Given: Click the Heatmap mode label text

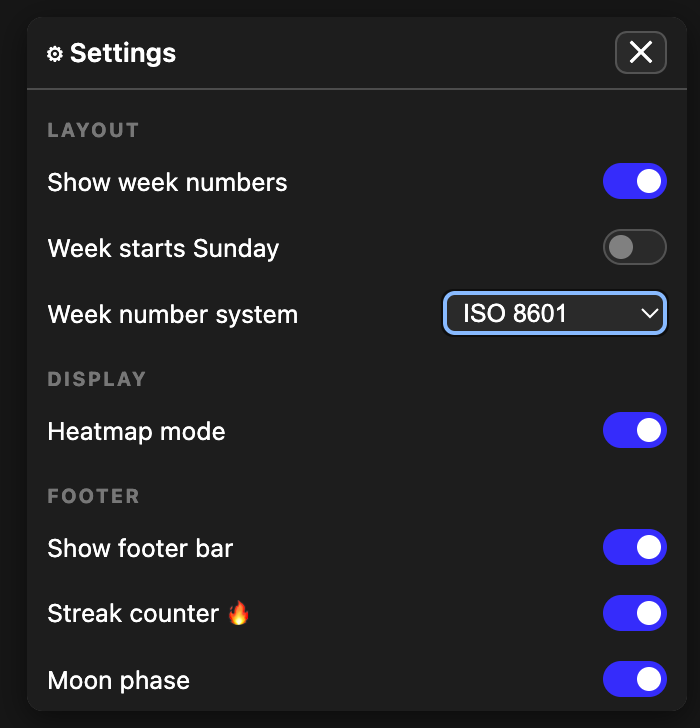Looking at the screenshot, I should 136,431.
